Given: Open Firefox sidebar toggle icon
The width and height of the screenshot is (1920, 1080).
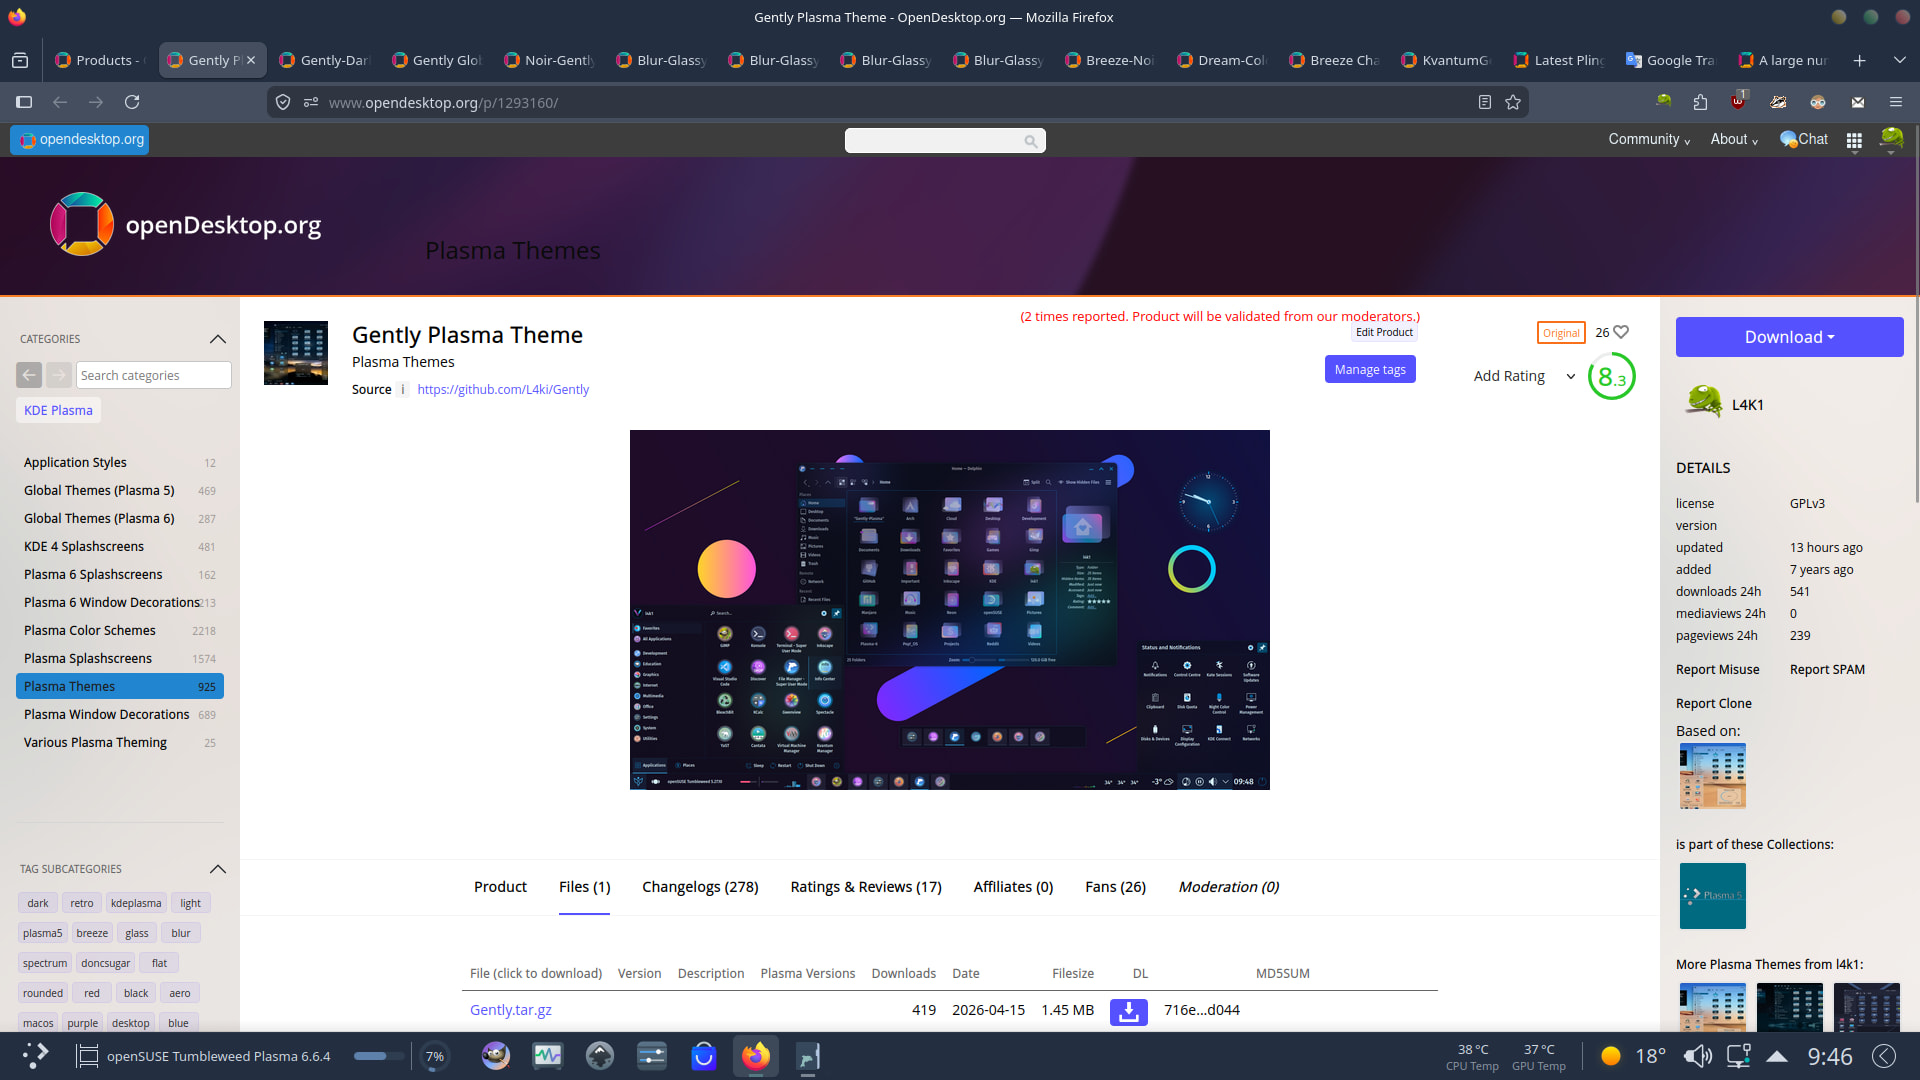Looking at the screenshot, I should pyautogui.click(x=24, y=102).
